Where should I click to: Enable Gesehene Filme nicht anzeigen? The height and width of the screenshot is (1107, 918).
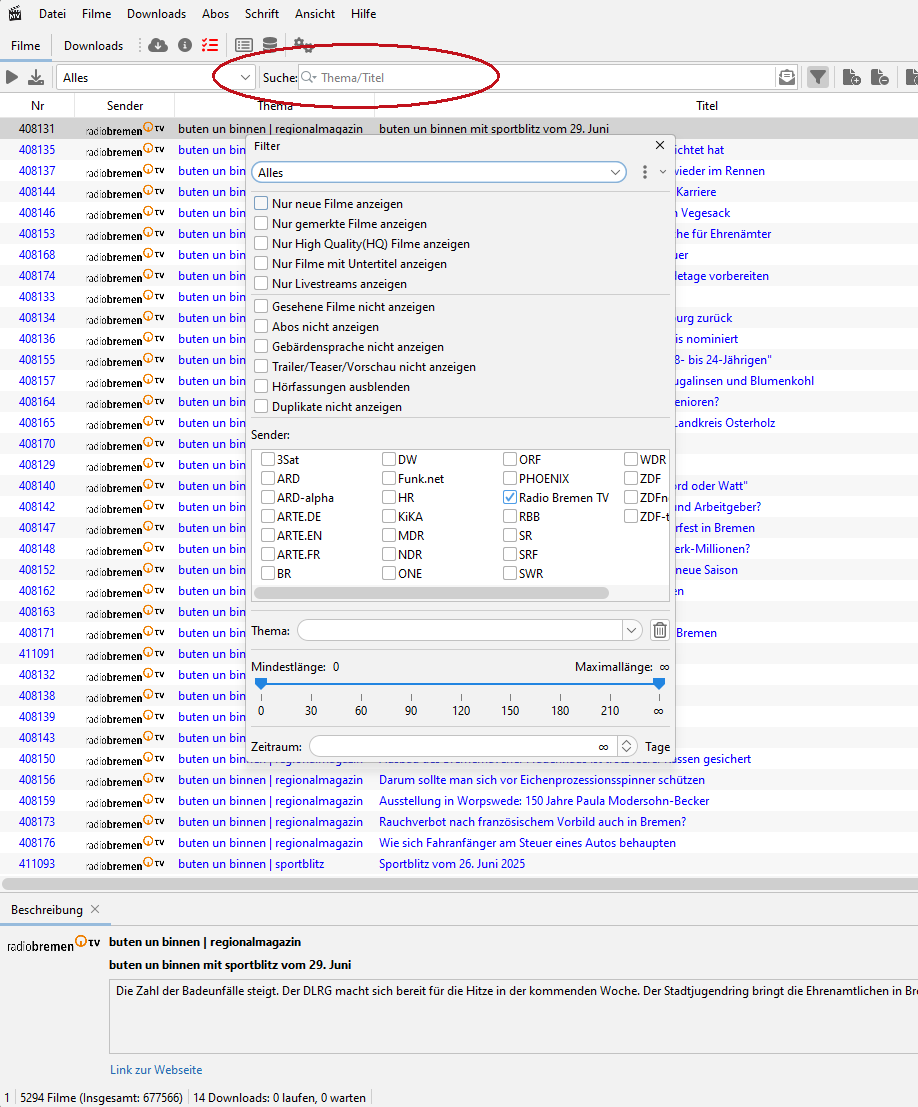[261, 306]
